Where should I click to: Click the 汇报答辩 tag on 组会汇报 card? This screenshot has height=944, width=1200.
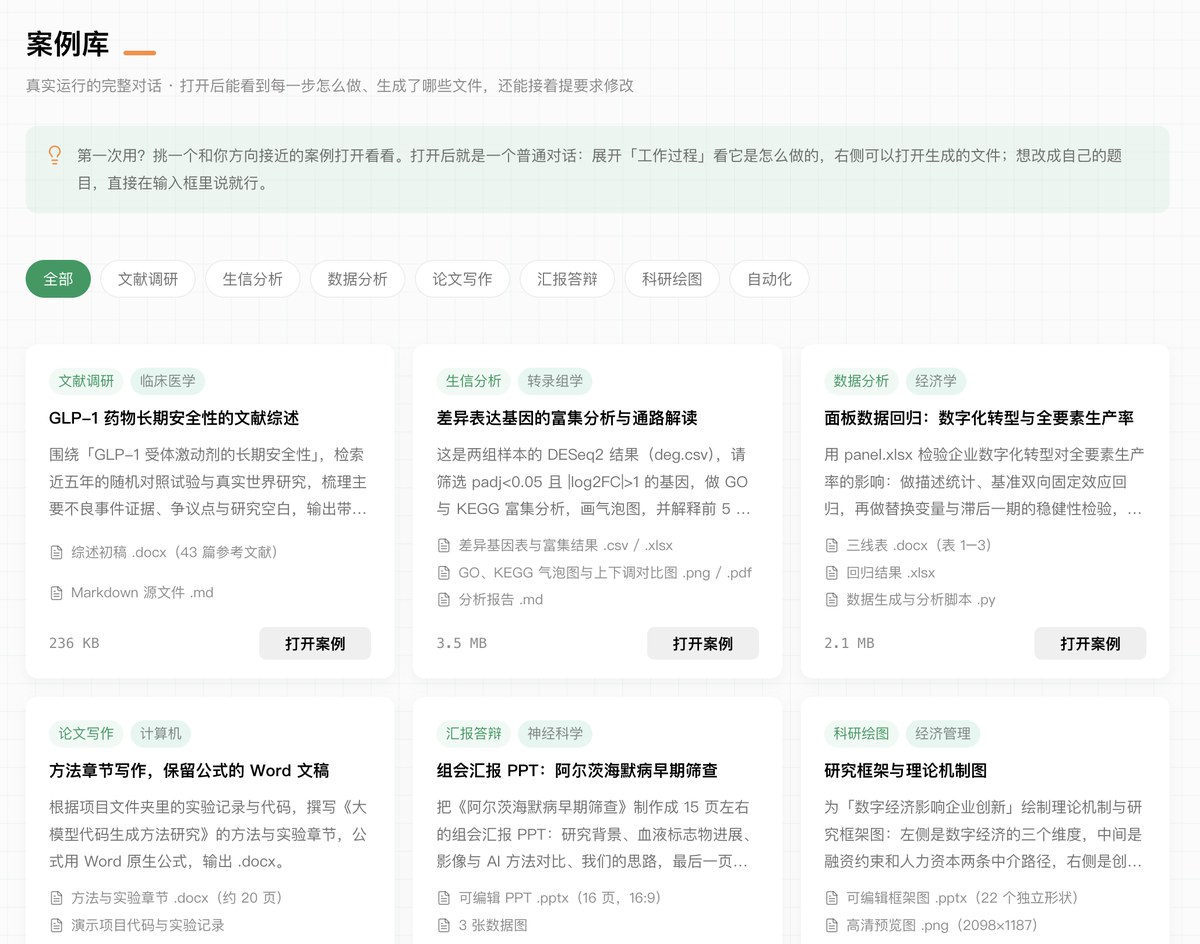click(x=473, y=733)
